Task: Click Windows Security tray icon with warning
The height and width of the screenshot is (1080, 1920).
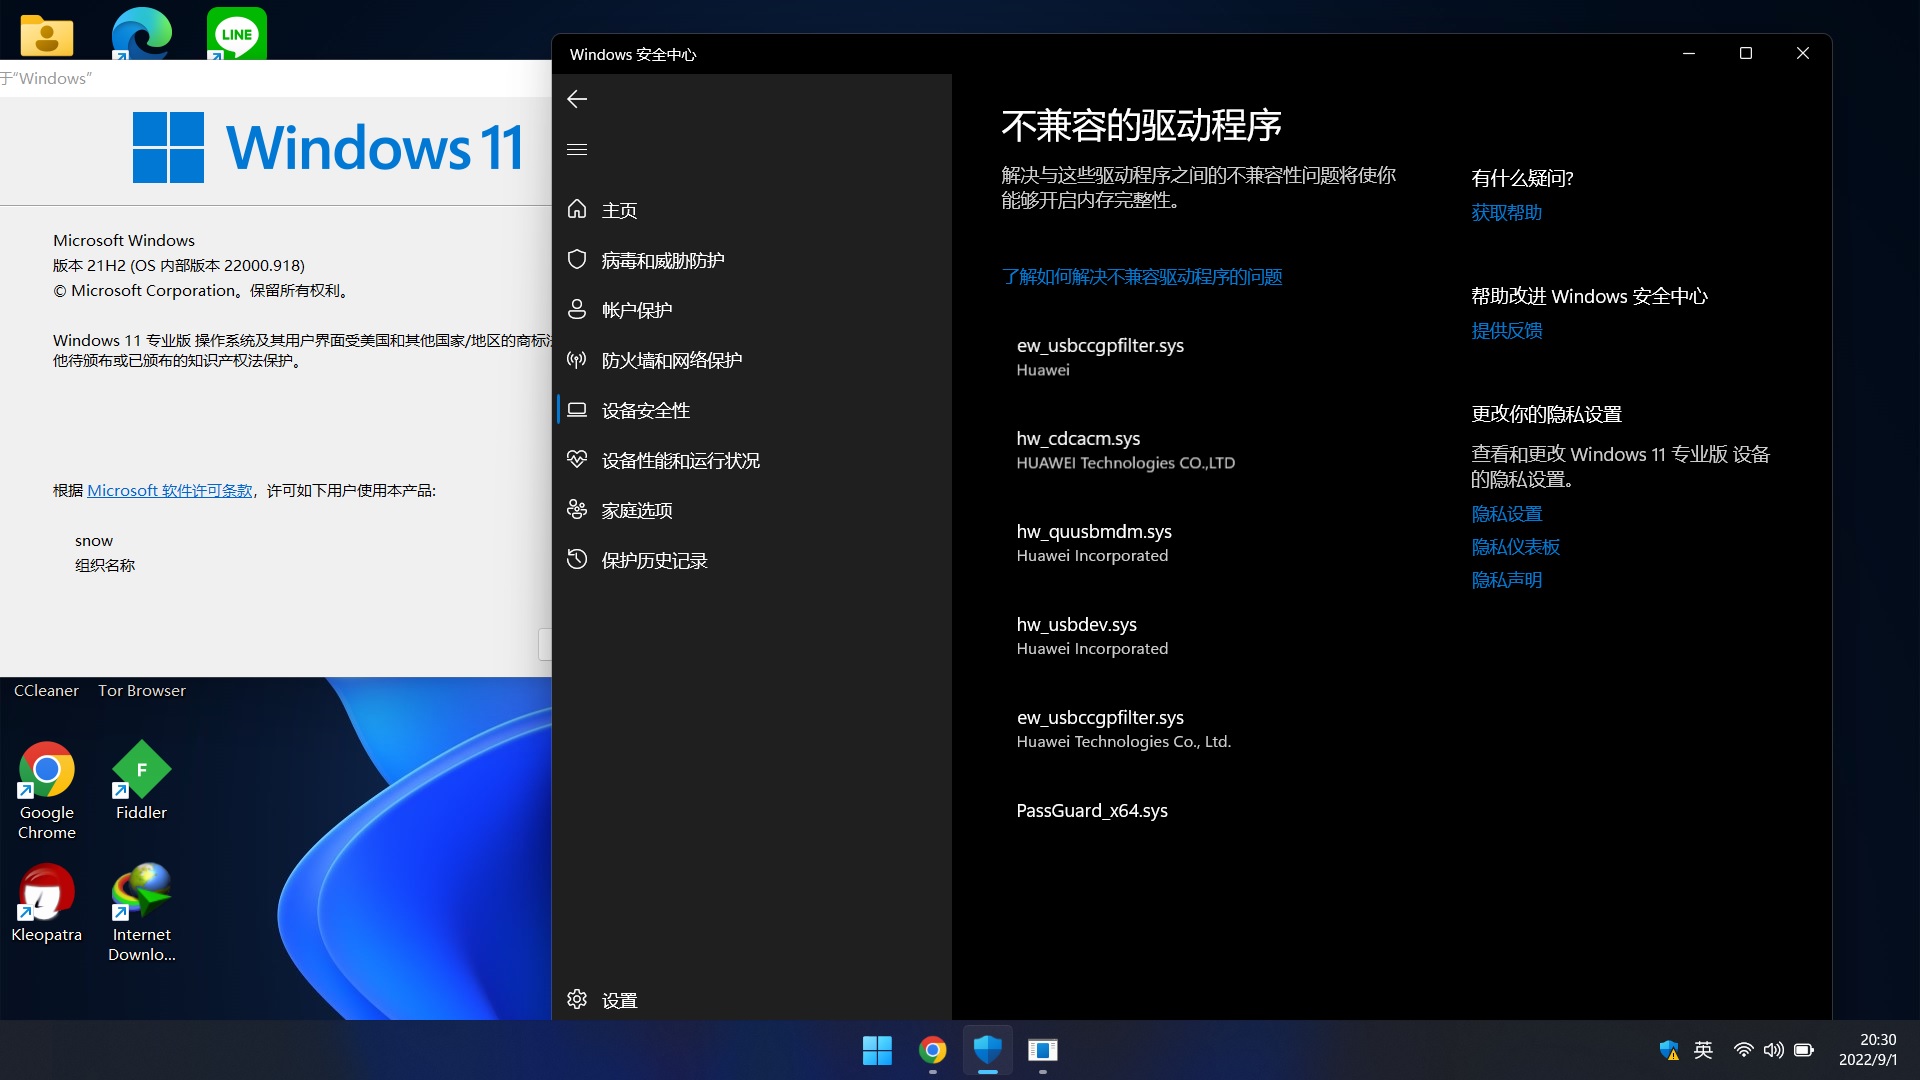Action: (1668, 1050)
